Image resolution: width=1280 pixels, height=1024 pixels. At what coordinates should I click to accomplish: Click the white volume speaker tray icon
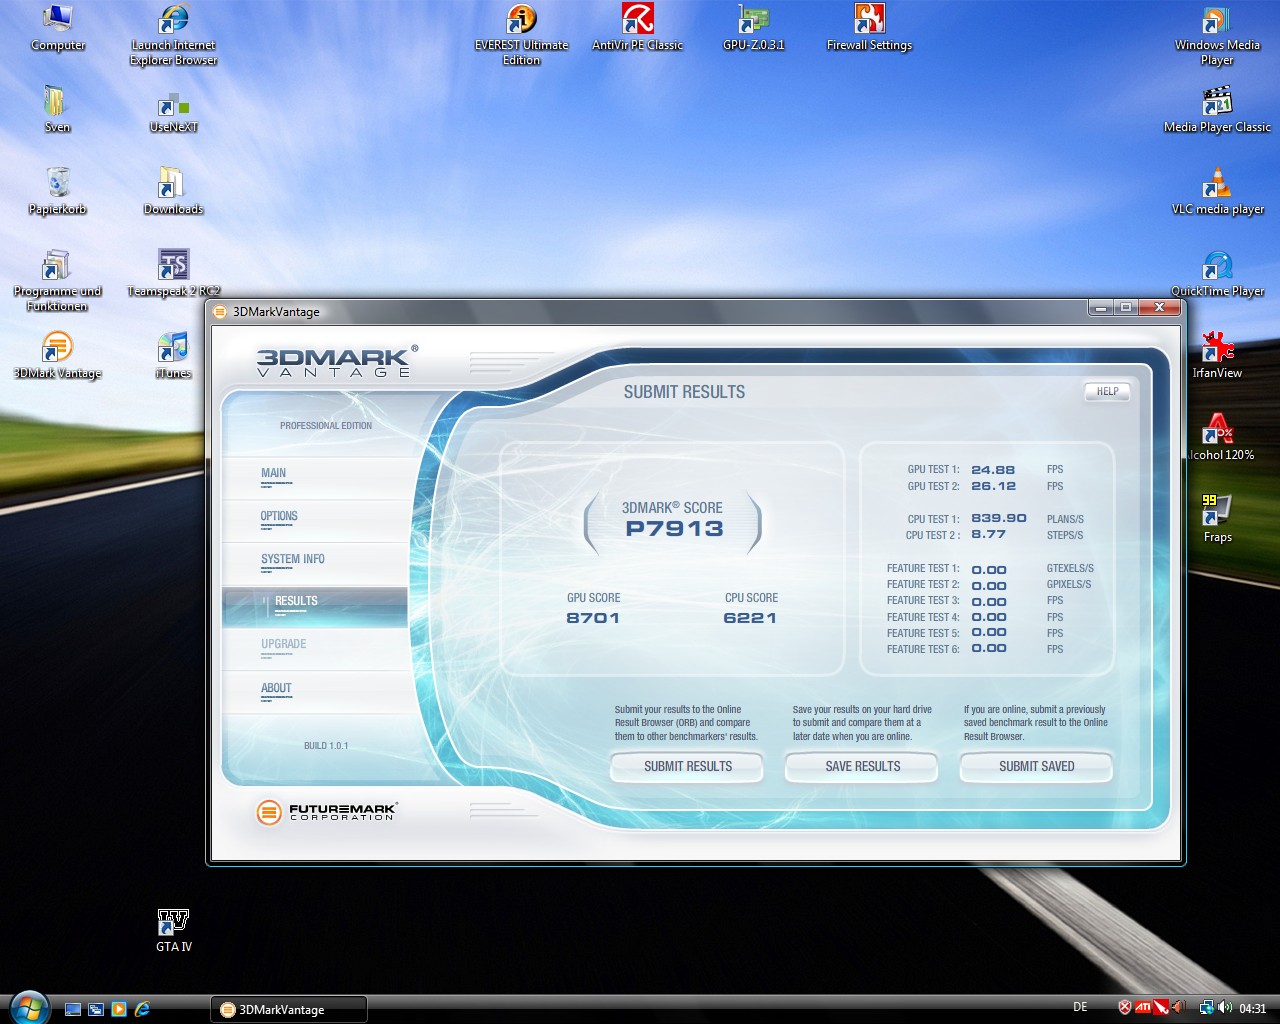coord(1226,1008)
